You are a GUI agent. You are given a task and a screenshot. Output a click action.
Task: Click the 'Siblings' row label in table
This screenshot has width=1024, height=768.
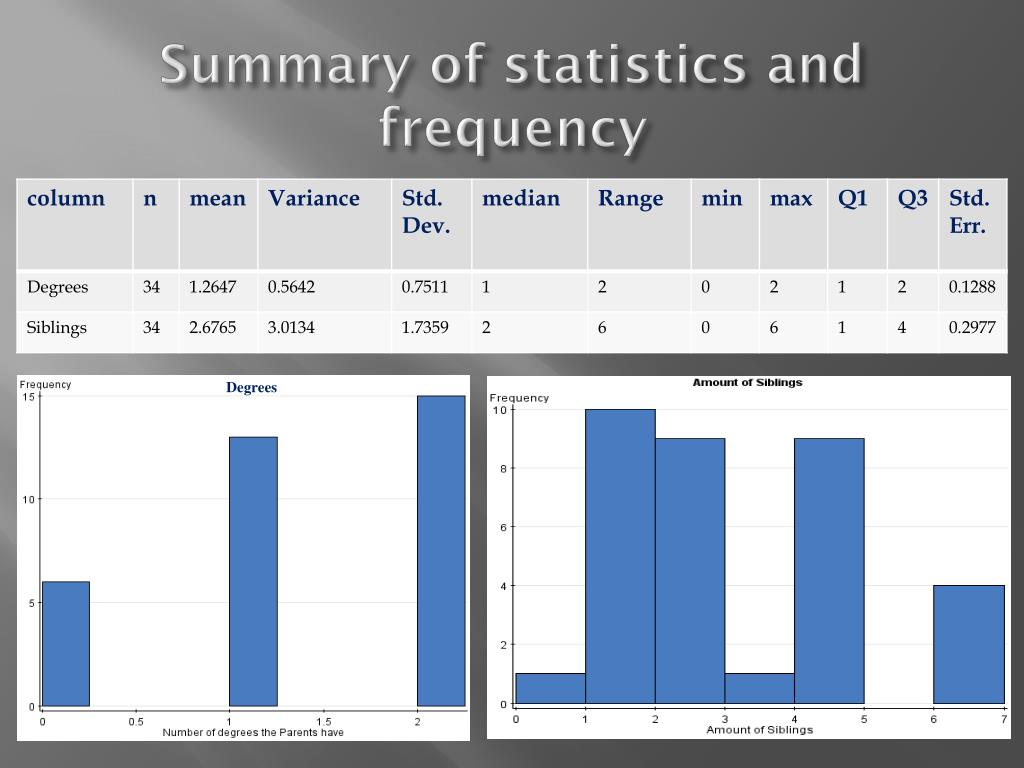point(56,327)
